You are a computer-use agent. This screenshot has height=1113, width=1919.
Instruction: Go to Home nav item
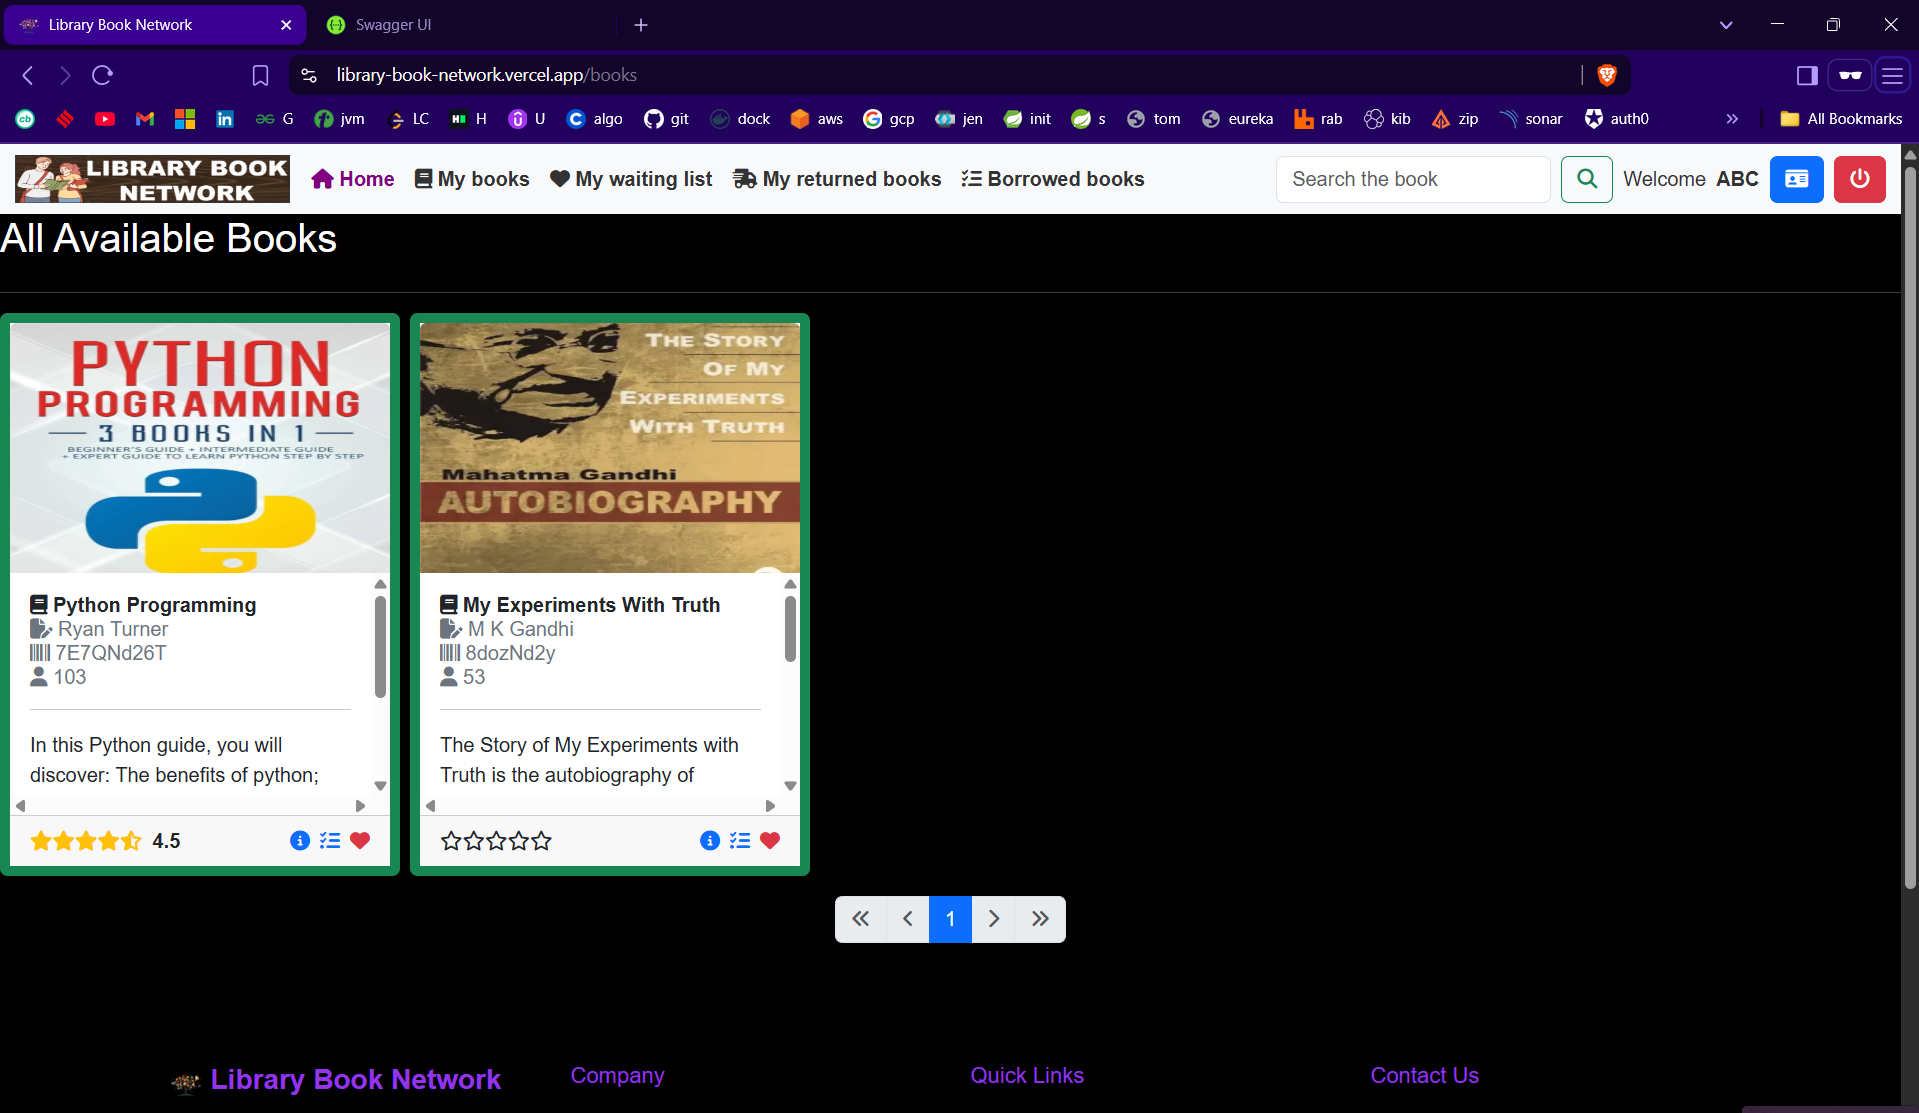click(353, 179)
